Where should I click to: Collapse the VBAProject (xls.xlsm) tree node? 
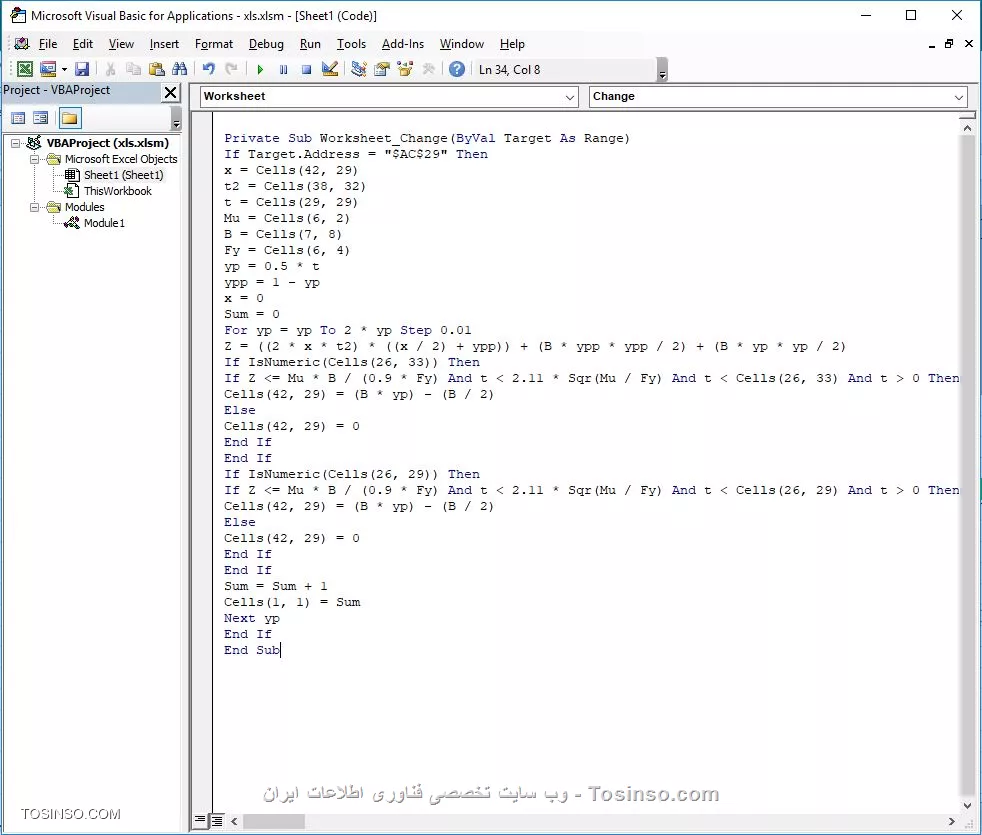(16, 143)
